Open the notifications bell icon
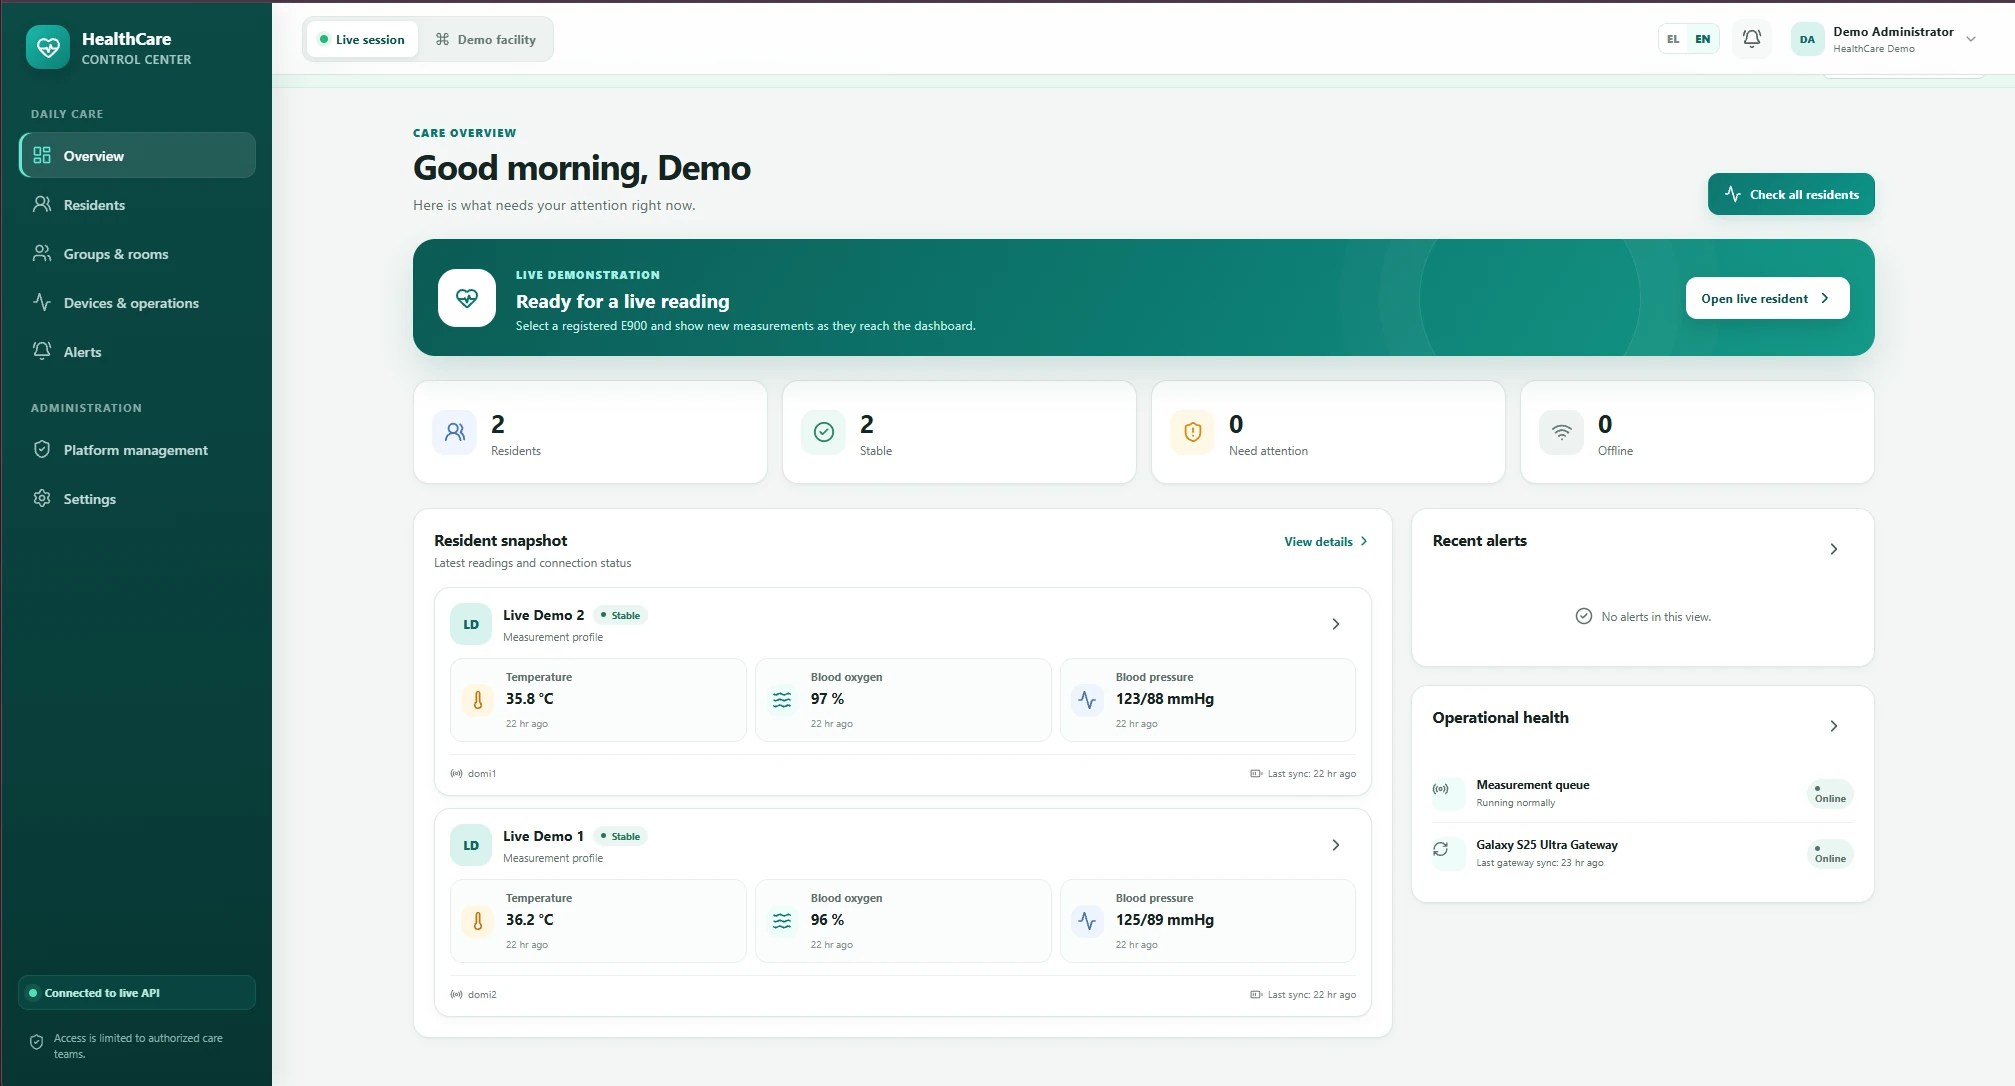The width and height of the screenshot is (2015, 1086). pyautogui.click(x=1752, y=39)
